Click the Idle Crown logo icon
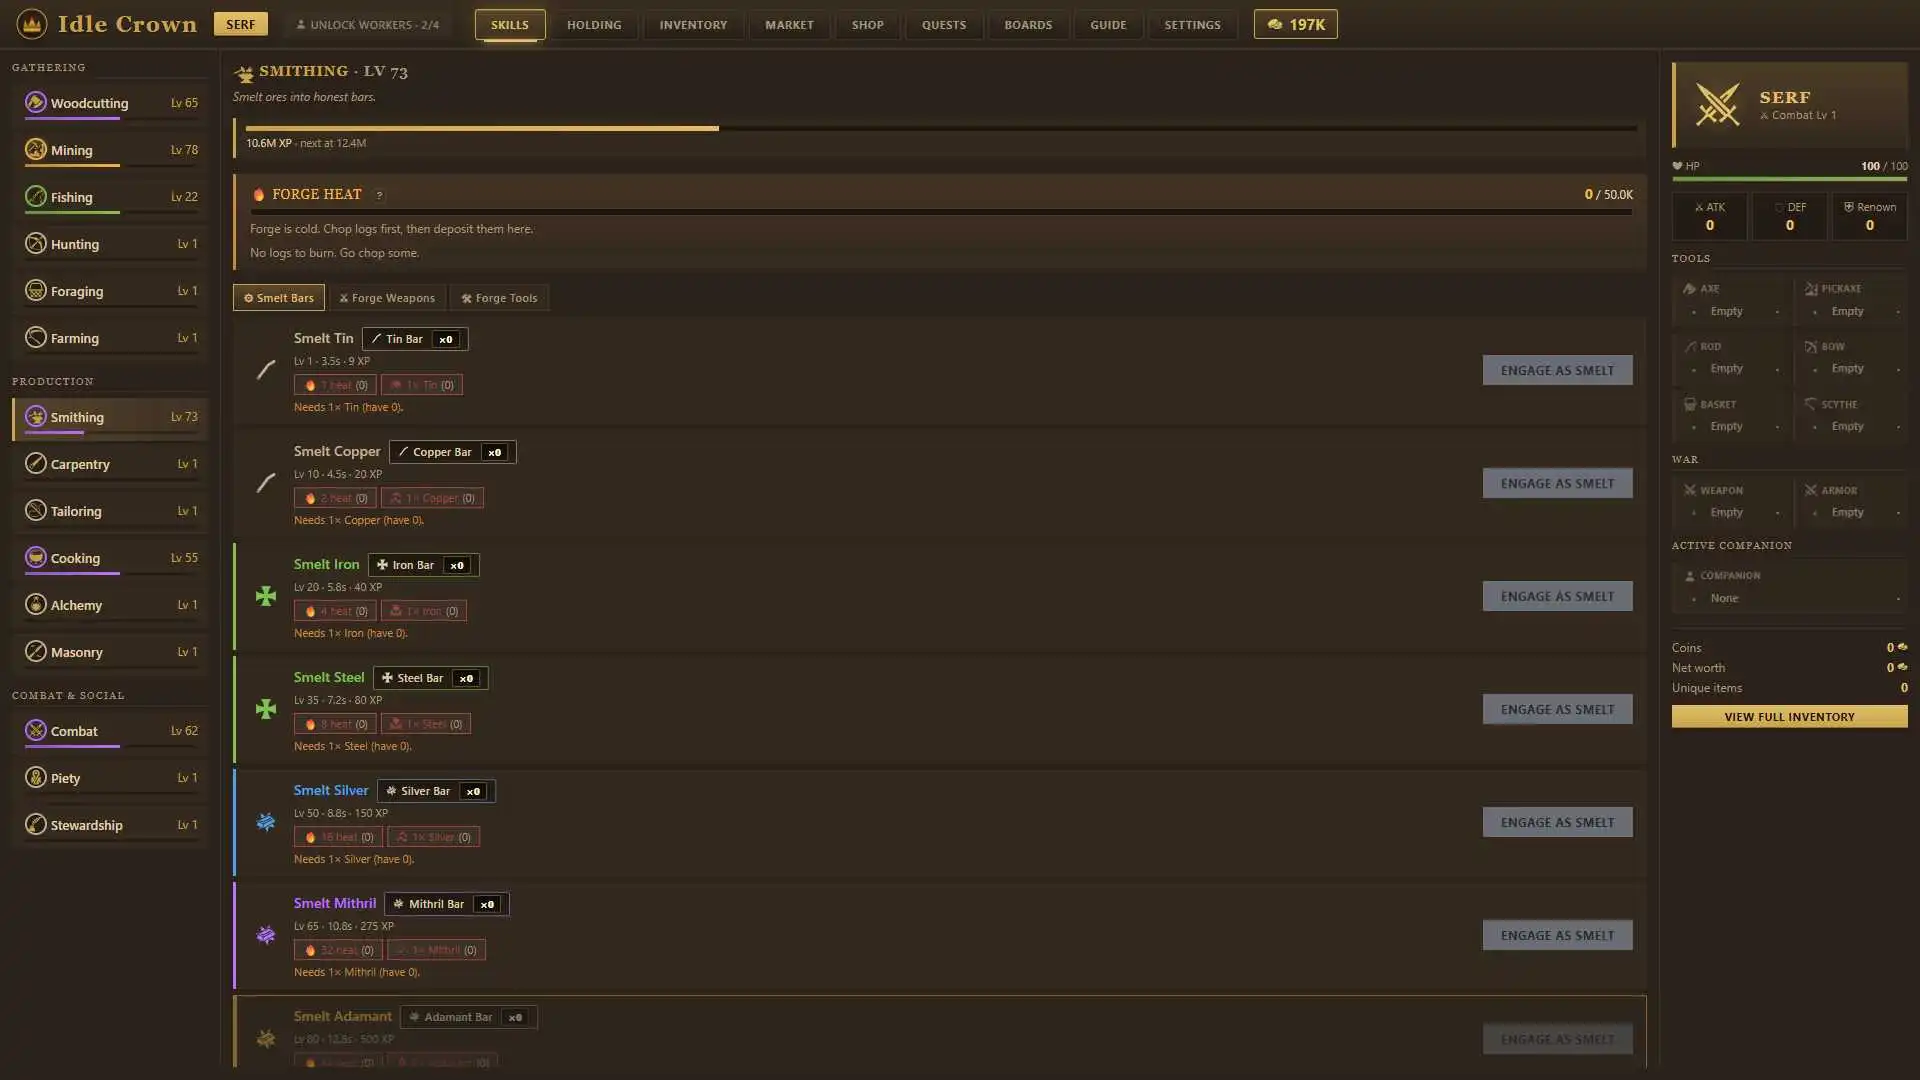1920x1080 pixels. coord(32,24)
